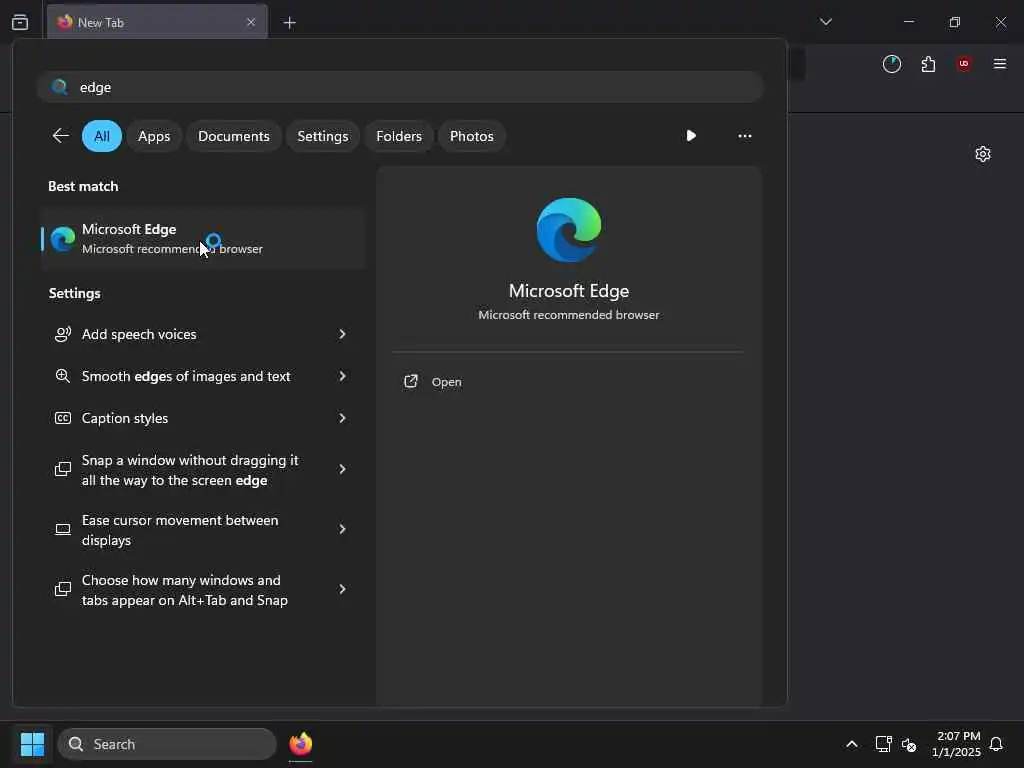Click the CC icon for Caption styles
The height and width of the screenshot is (768, 1024).
coord(63,418)
